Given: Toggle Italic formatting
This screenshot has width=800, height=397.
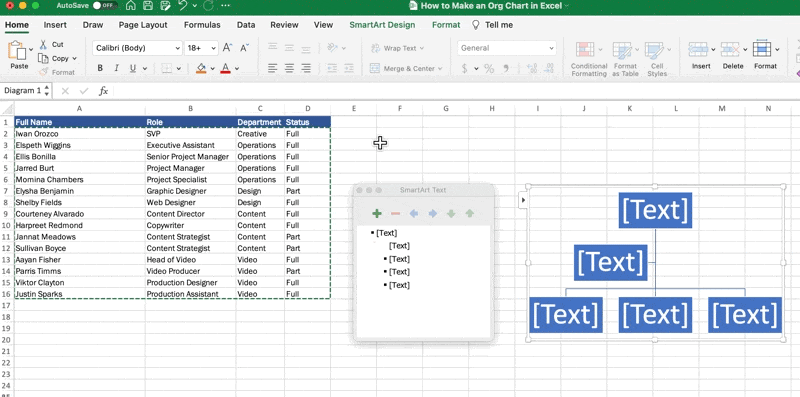Looking at the screenshot, I should point(116,68).
